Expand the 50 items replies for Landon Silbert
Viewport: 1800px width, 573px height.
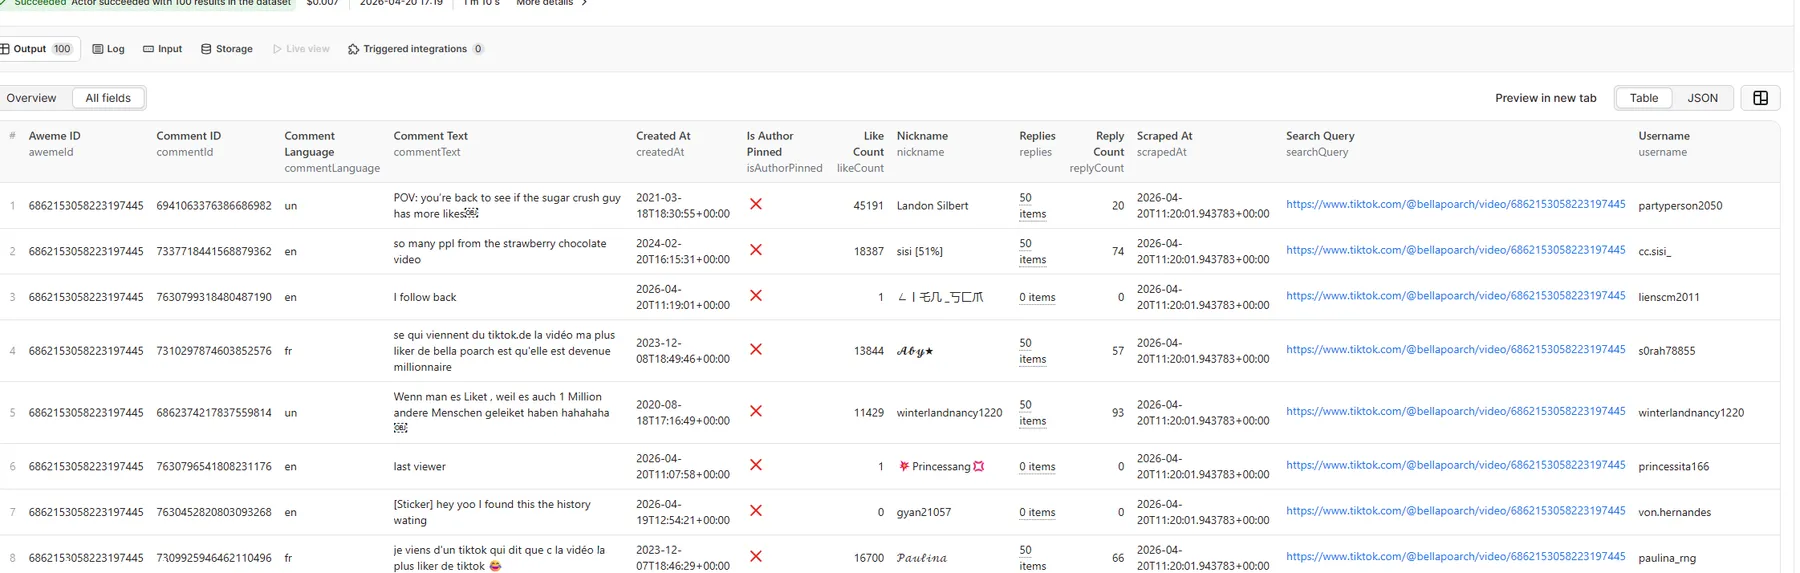click(x=1032, y=206)
